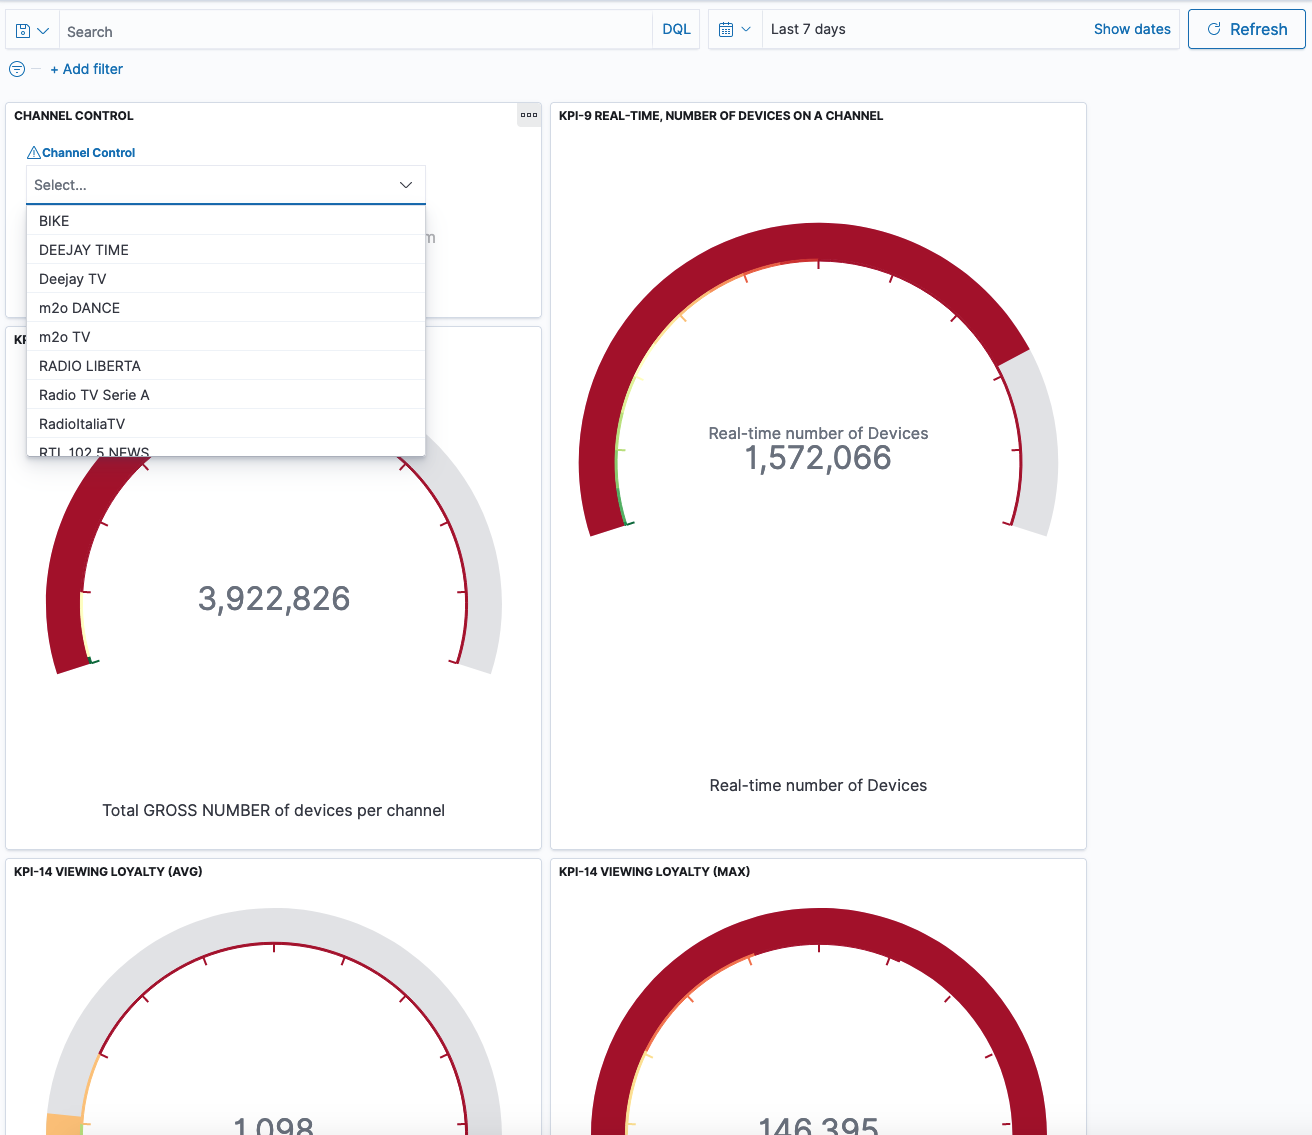Click into the Search query field
The width and height of the screenshot is (1312, 1135).
(350, 31)
